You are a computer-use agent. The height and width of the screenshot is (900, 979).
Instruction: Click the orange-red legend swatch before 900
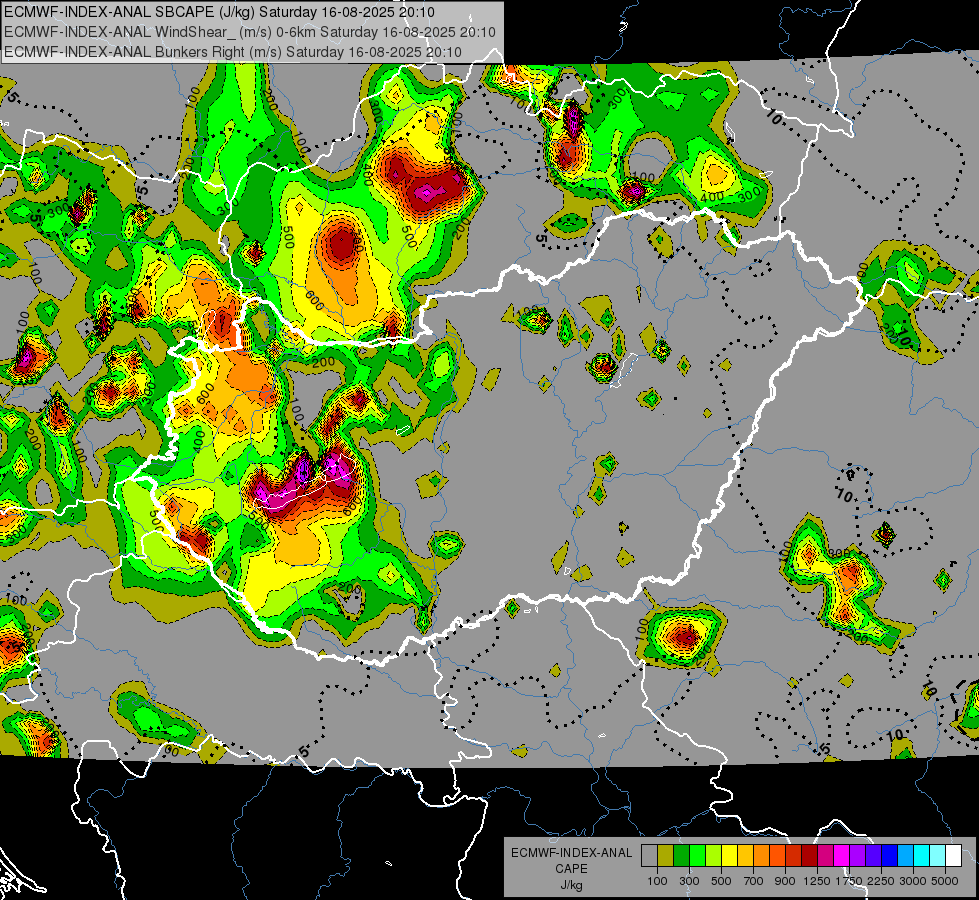(777, 856)
